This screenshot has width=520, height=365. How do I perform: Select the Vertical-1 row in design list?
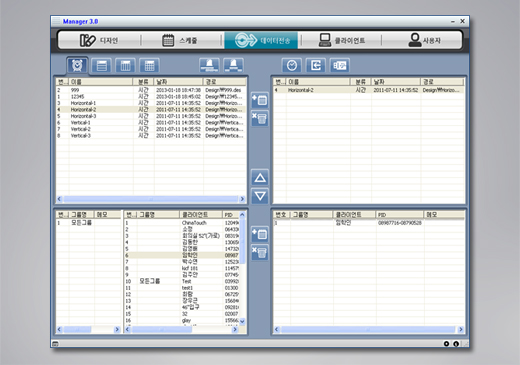(151, 123)
